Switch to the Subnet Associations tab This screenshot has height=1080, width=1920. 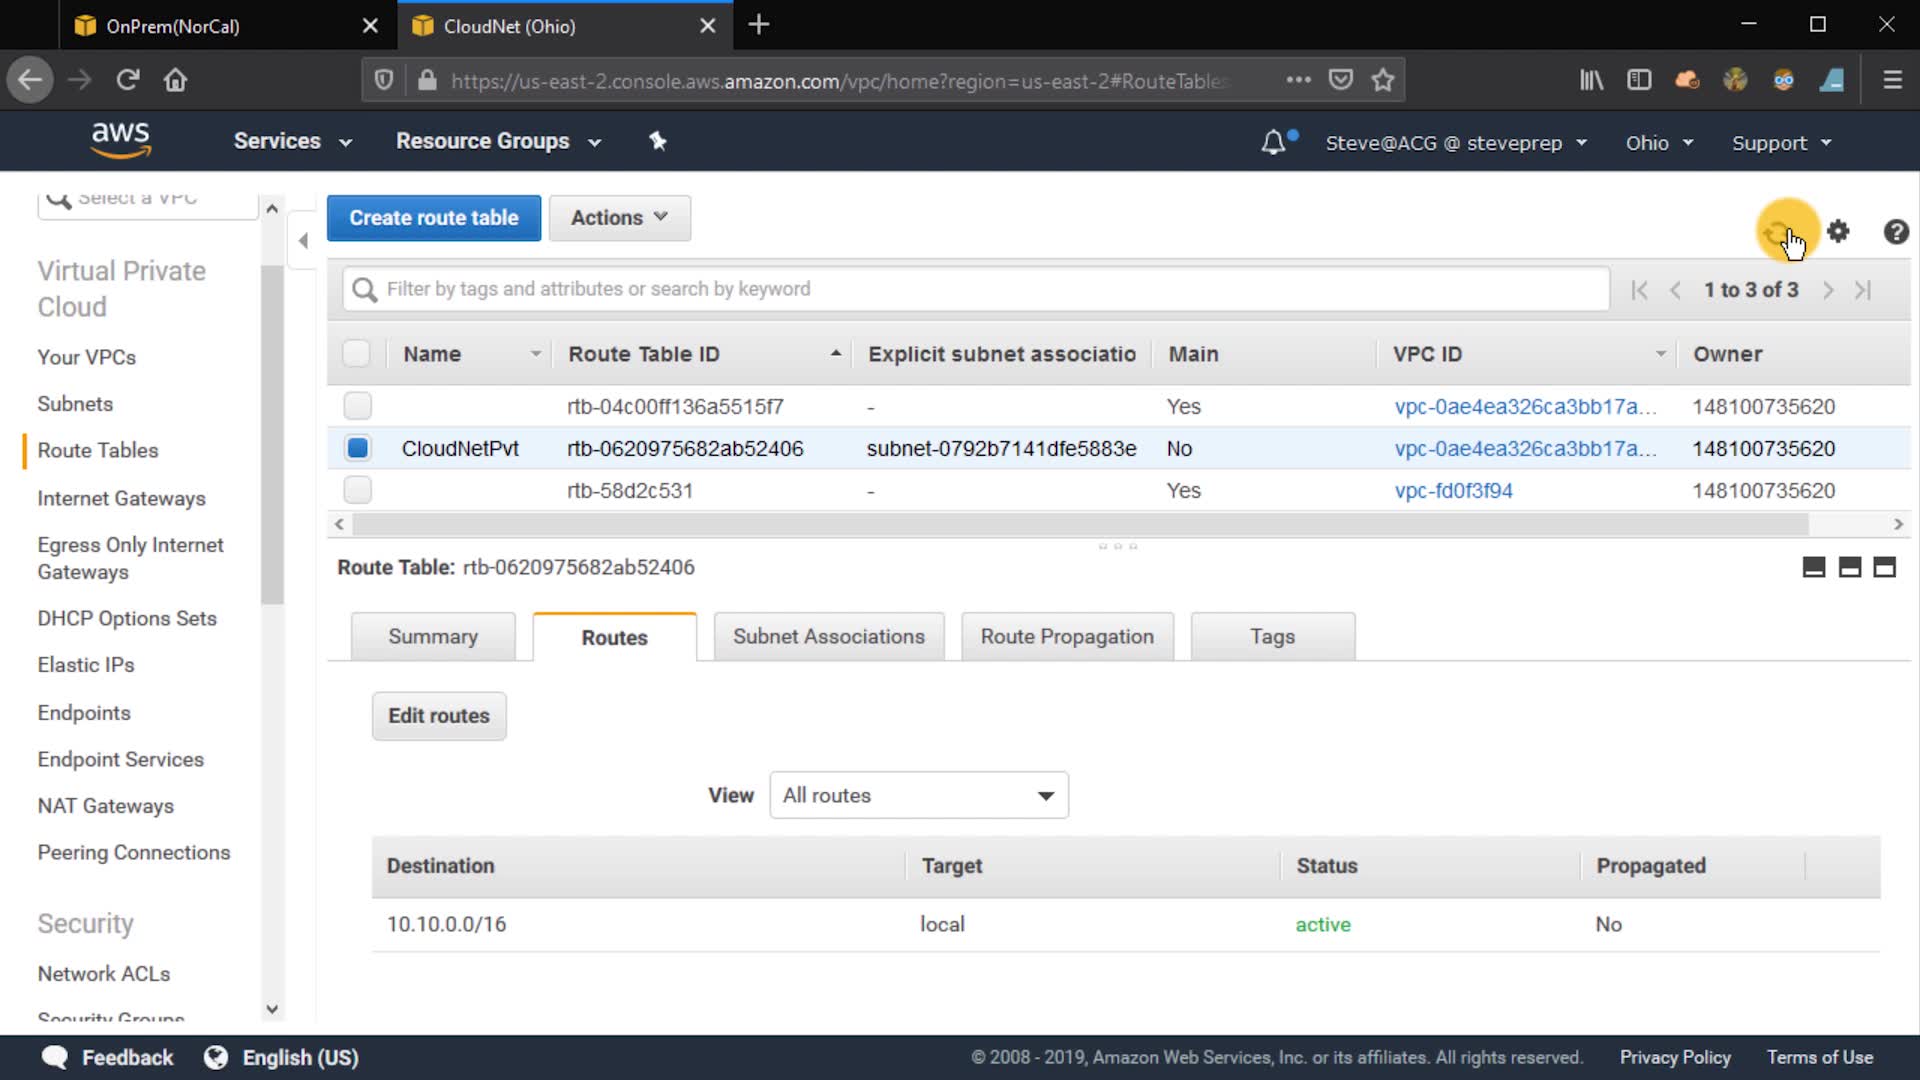coord(828,637)
